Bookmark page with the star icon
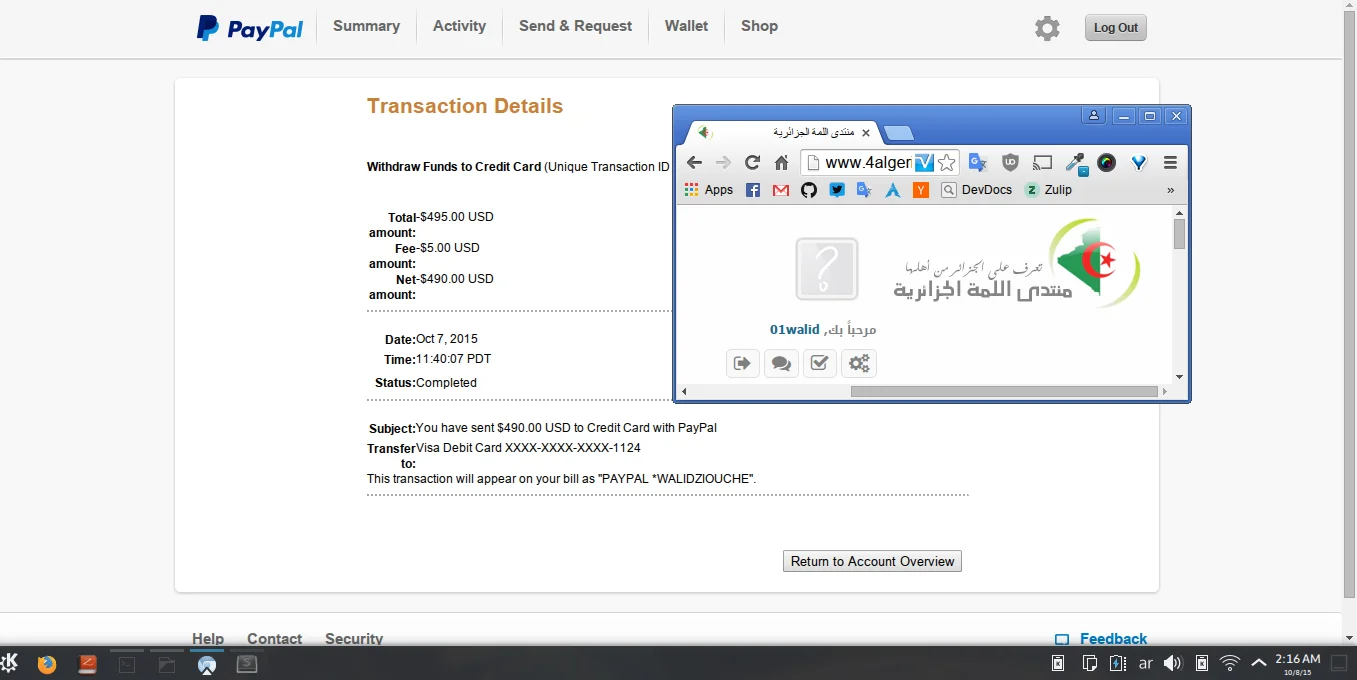This screenshot has width=1357, height=680. pyautogui.click(x=947, y=163)
